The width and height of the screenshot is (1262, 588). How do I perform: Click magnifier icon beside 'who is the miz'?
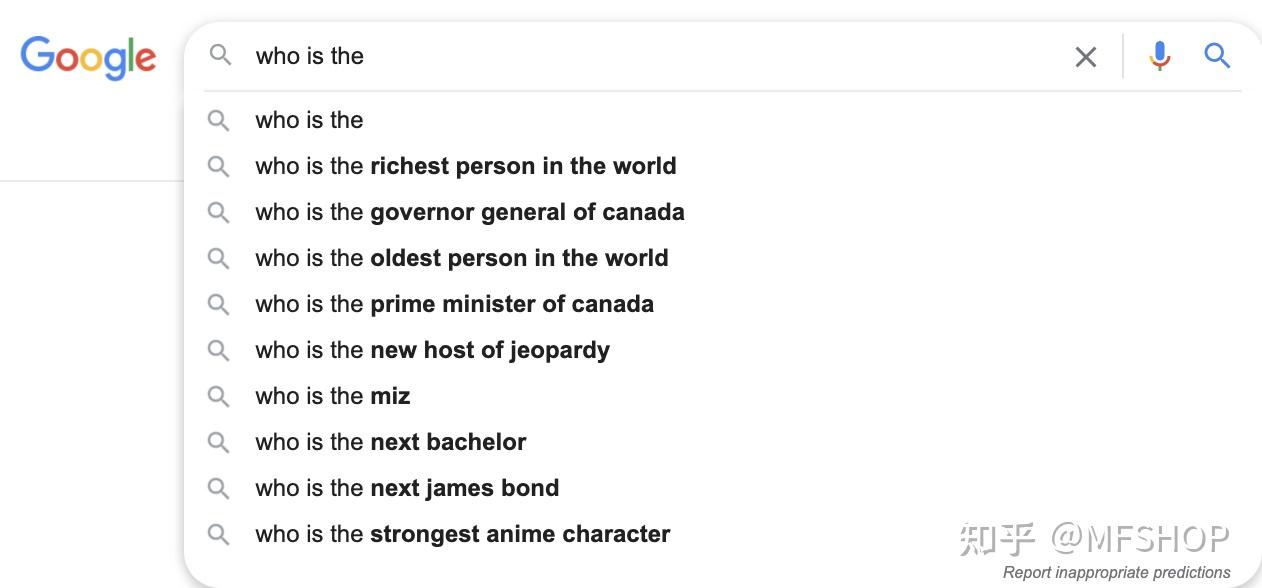[x=218, y=396]
